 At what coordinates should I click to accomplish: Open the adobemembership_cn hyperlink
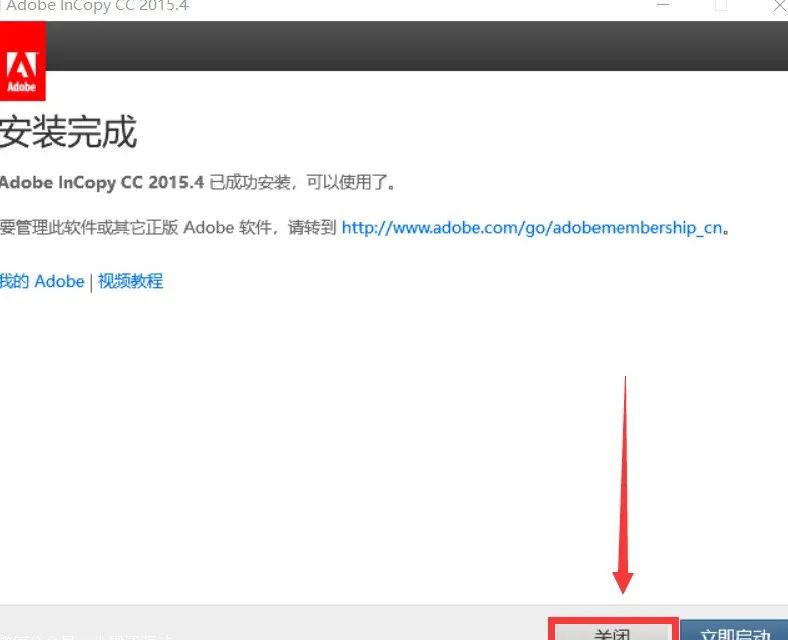tap(532, 228)
